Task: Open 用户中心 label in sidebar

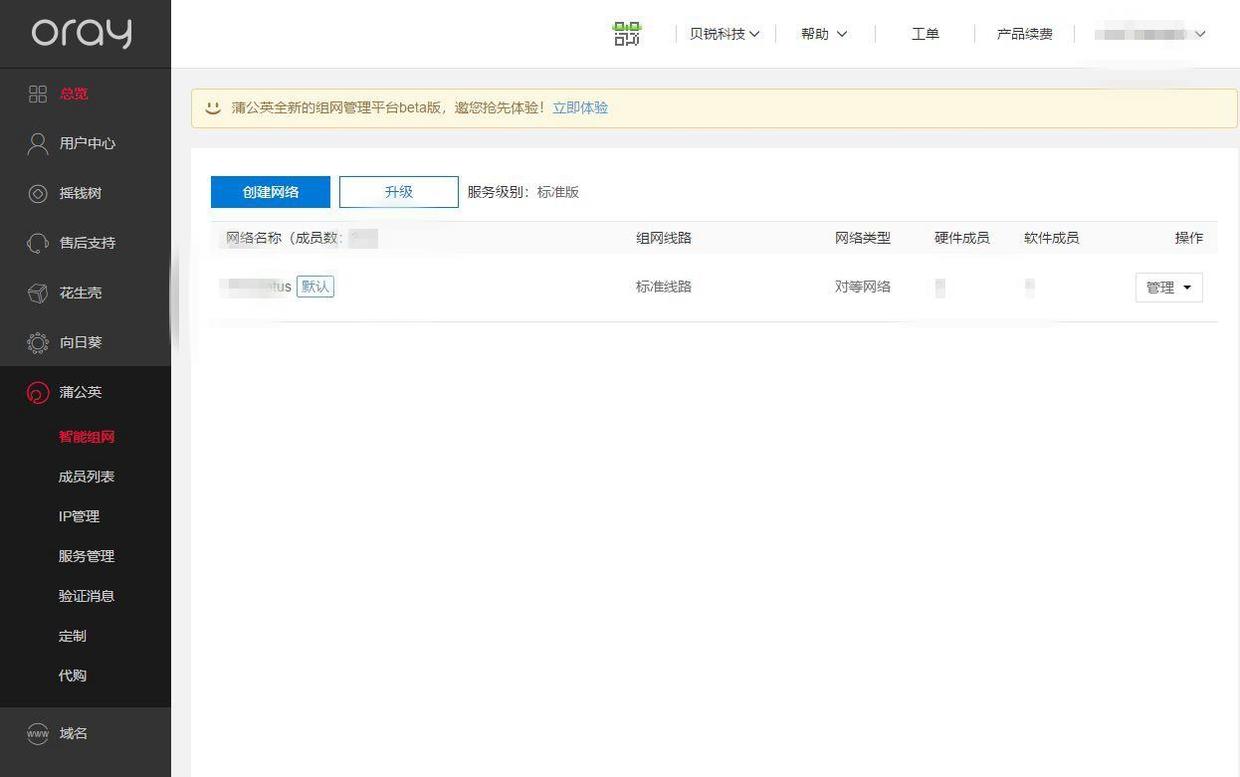Action: coord(87,144)
